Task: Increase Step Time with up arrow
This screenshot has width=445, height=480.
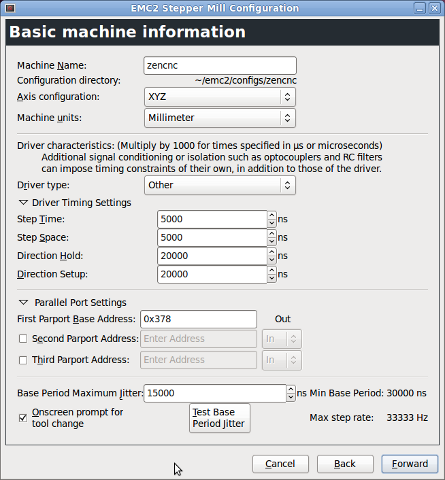Action: coord(272,215)
